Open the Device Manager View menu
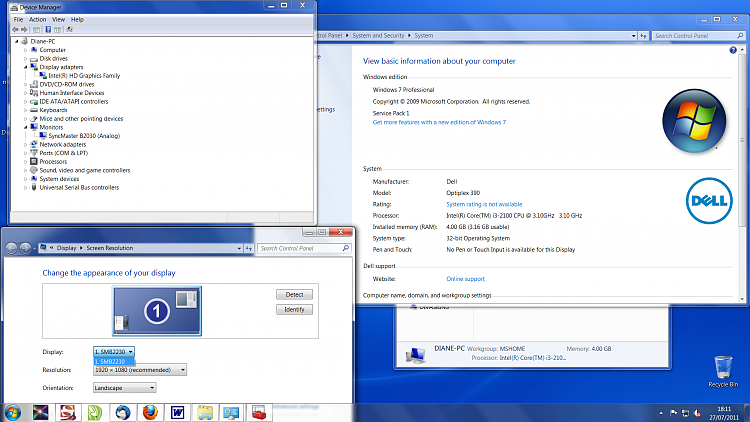The height and width of the screenshot is (422, 750). pos(58,20)
